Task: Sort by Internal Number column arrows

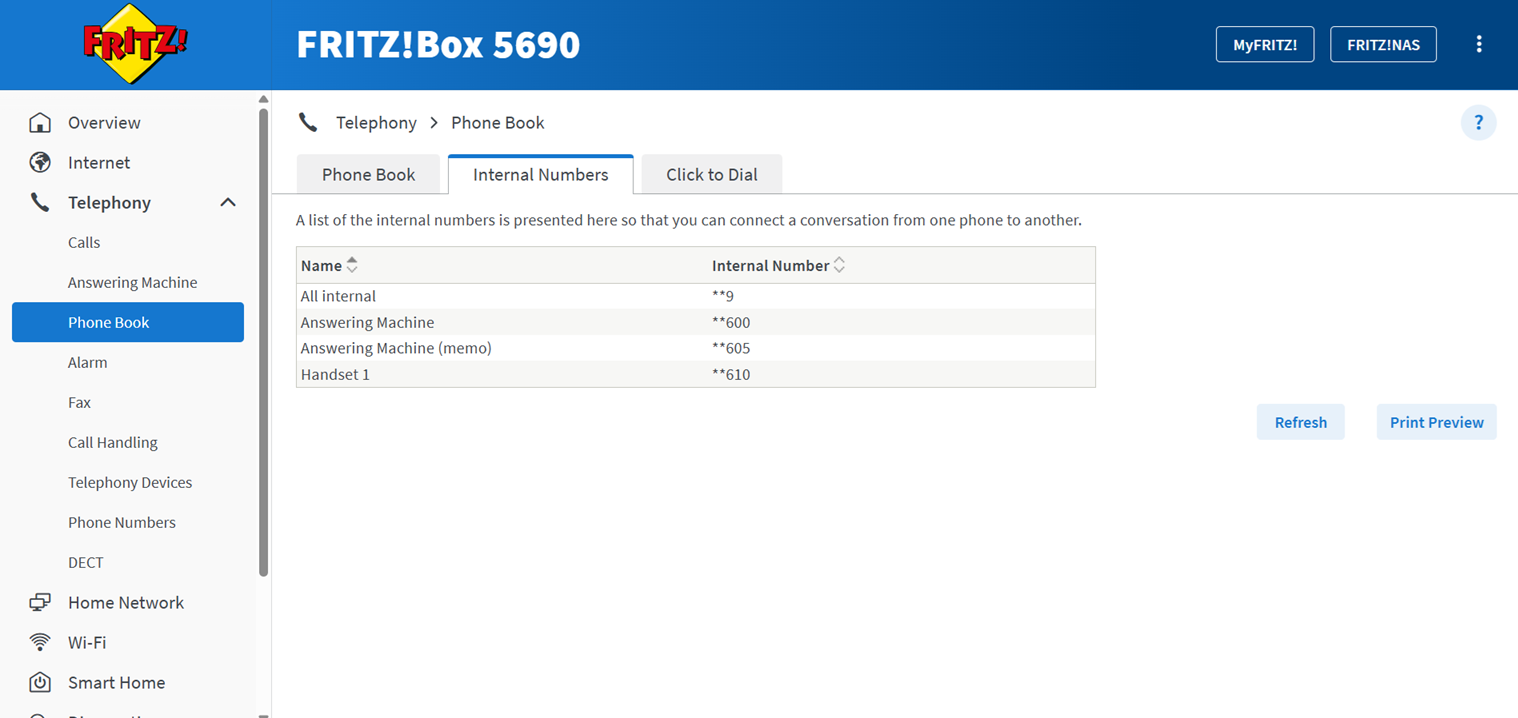Action: coord(839,265)
